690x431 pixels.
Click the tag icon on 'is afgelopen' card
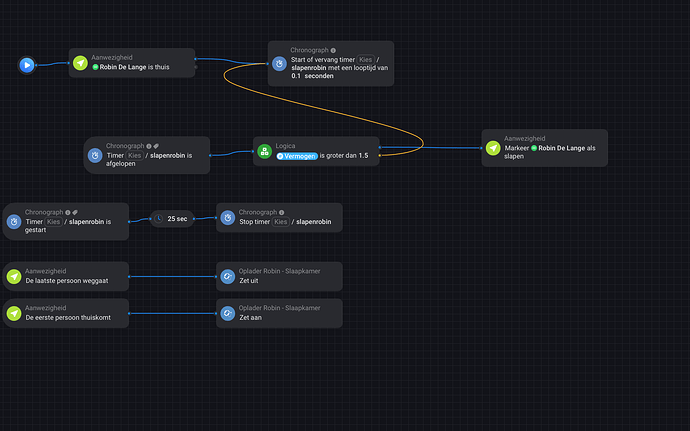[x=156, y=146]
